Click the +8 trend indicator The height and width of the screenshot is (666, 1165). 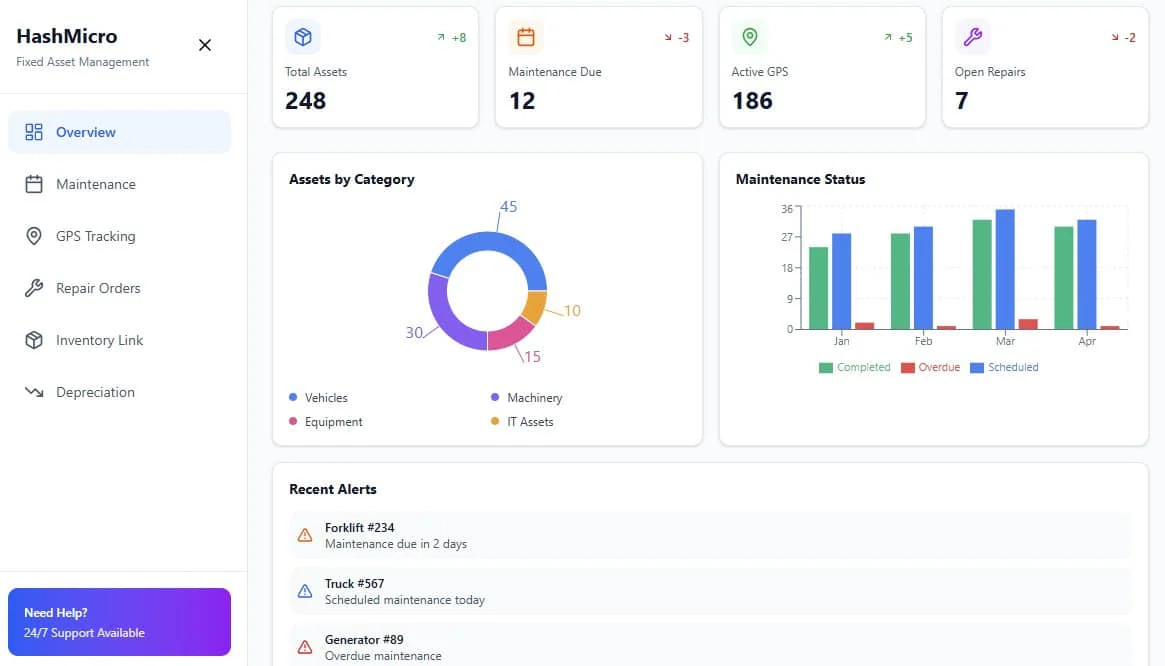pyautogui.click(x=452, y=37)
